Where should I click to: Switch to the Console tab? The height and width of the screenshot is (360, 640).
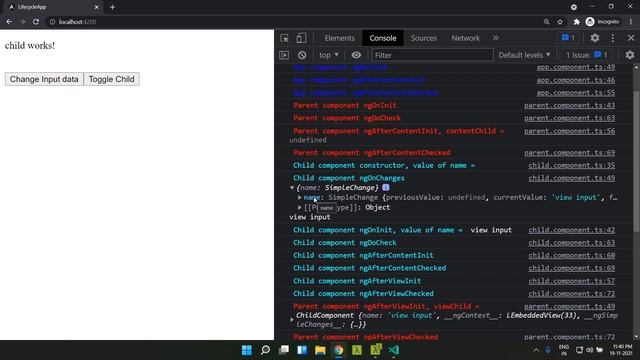pyautogui.click(x=383, y=38)
